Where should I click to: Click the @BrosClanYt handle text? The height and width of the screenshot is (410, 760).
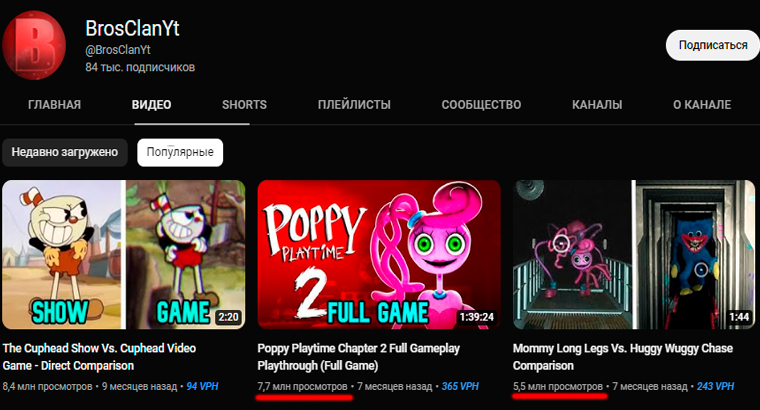point(118,50)
